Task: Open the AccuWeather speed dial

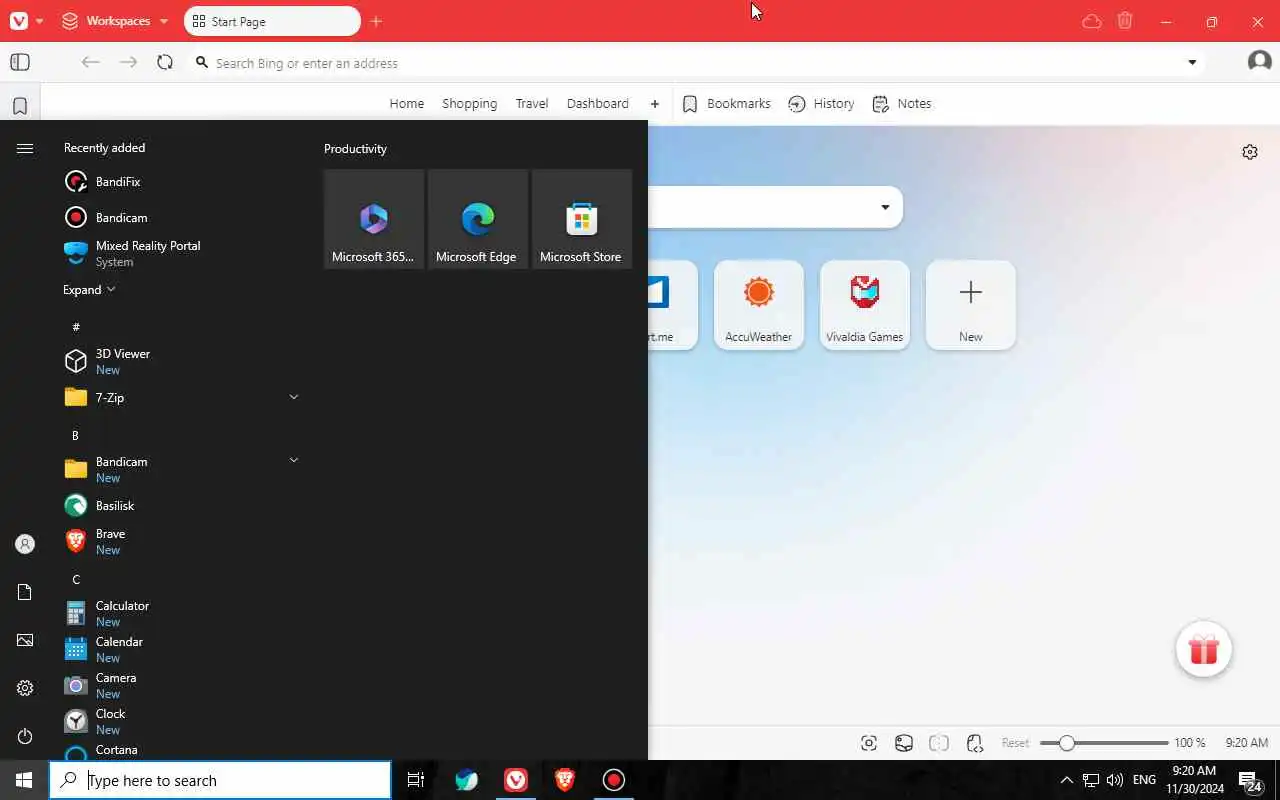Action: click(759, 305)
